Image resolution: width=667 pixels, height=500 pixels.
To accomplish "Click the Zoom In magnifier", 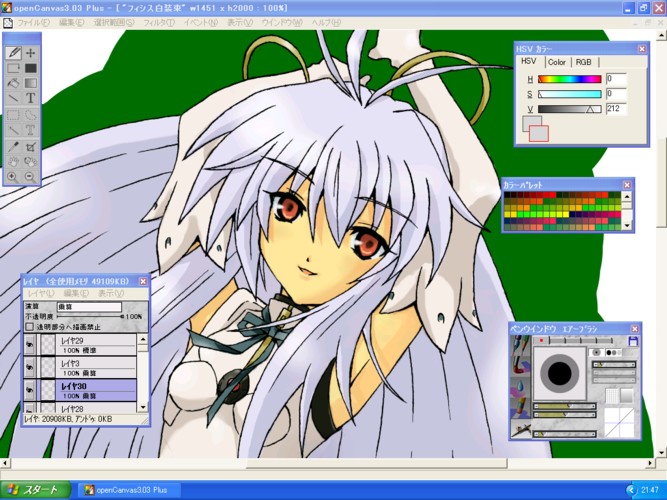I will (14, 177).
